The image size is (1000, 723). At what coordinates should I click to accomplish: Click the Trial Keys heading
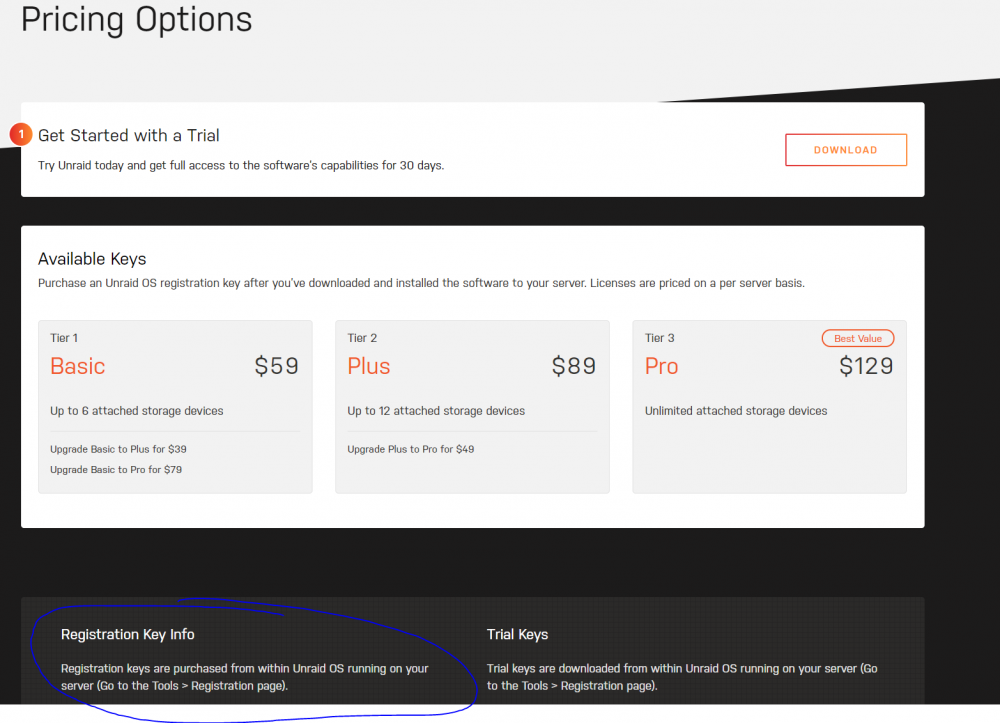coord(517,634)
